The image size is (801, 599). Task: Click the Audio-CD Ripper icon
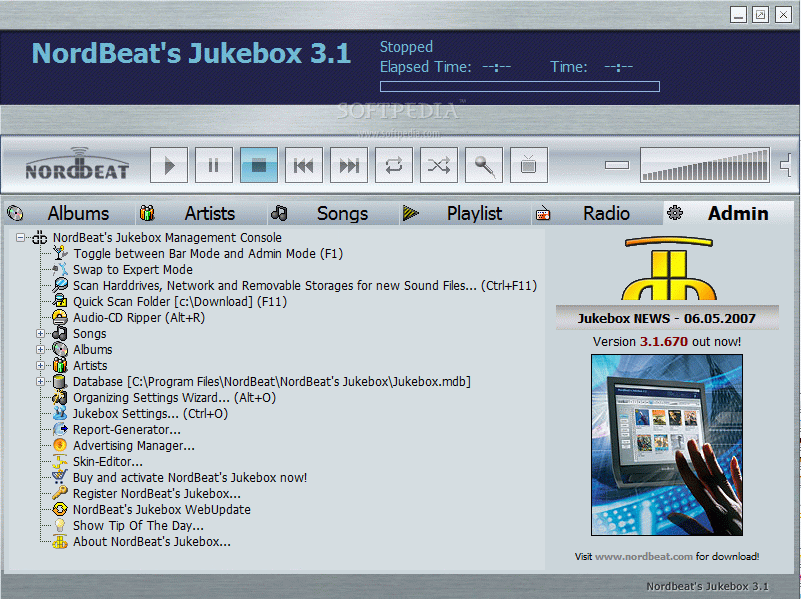click(60, 318)
